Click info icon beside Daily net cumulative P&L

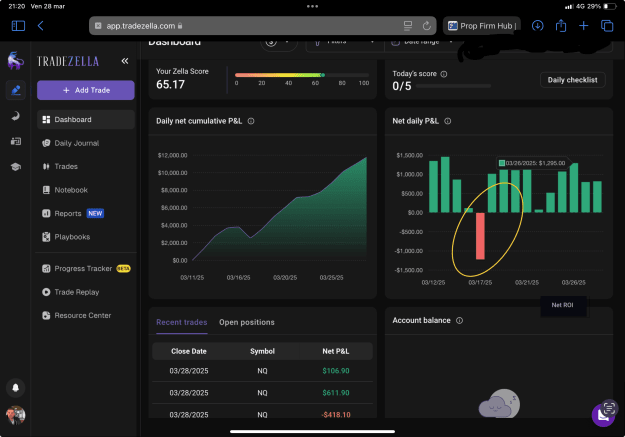point(251,121)
